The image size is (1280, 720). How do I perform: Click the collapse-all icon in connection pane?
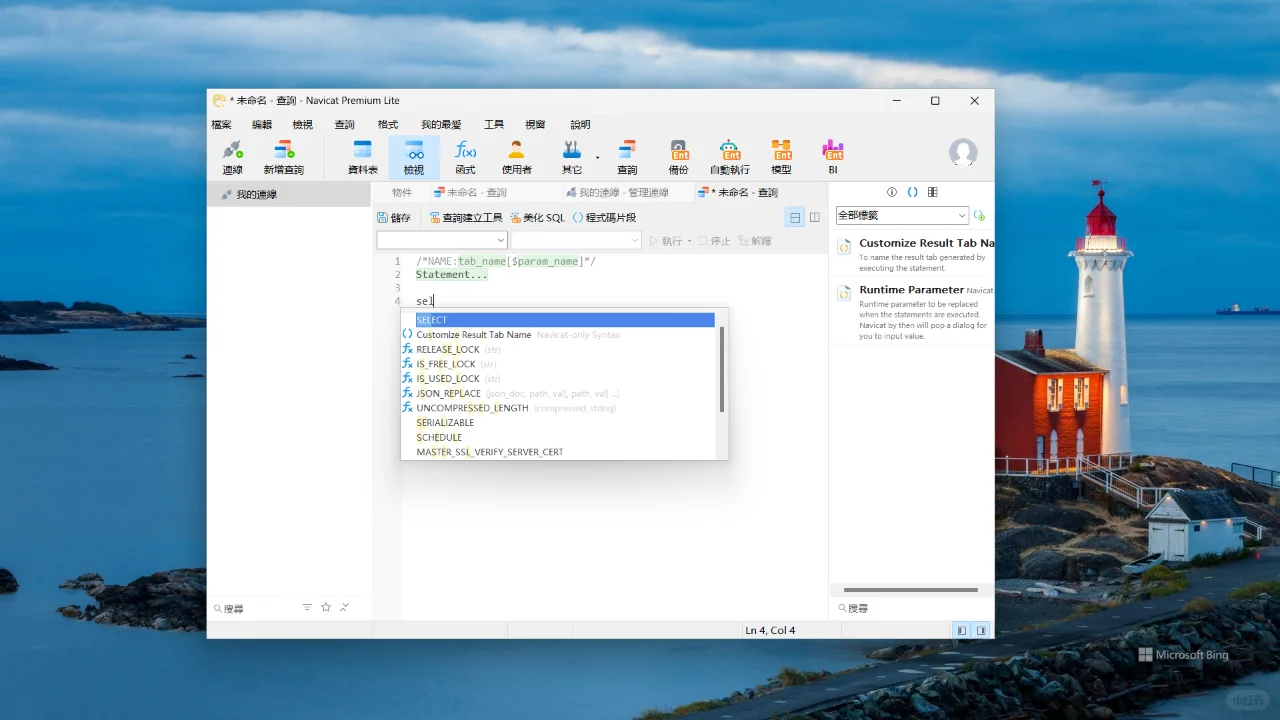point(345,607)
